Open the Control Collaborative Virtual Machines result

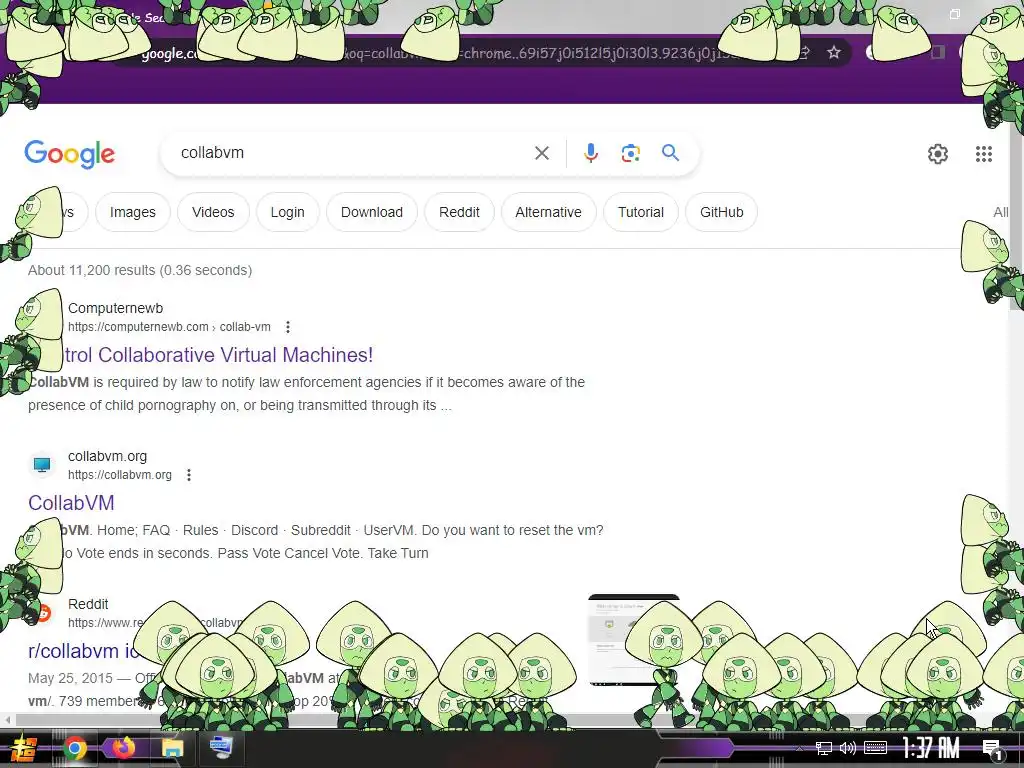click(x=219, y=355)
